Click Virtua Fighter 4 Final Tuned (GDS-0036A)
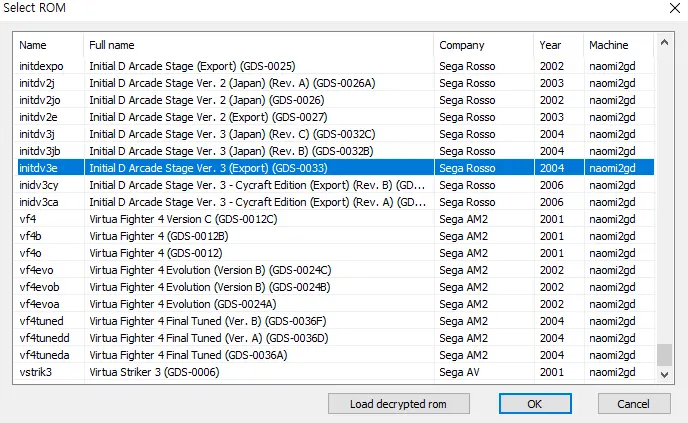 (188, 355)
